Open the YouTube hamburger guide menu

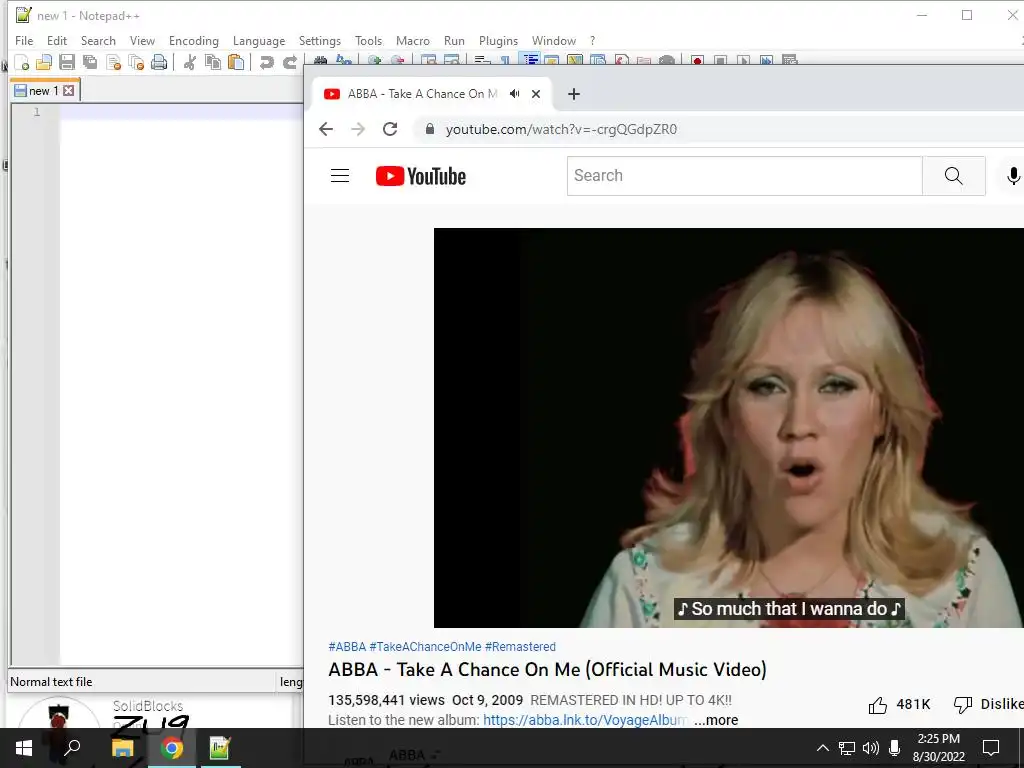[340, 176]
